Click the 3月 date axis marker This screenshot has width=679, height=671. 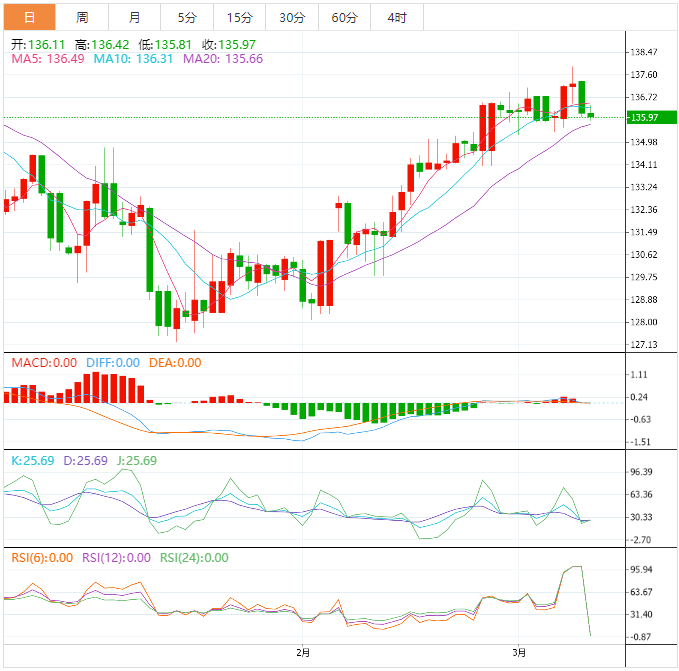point(519,652)
